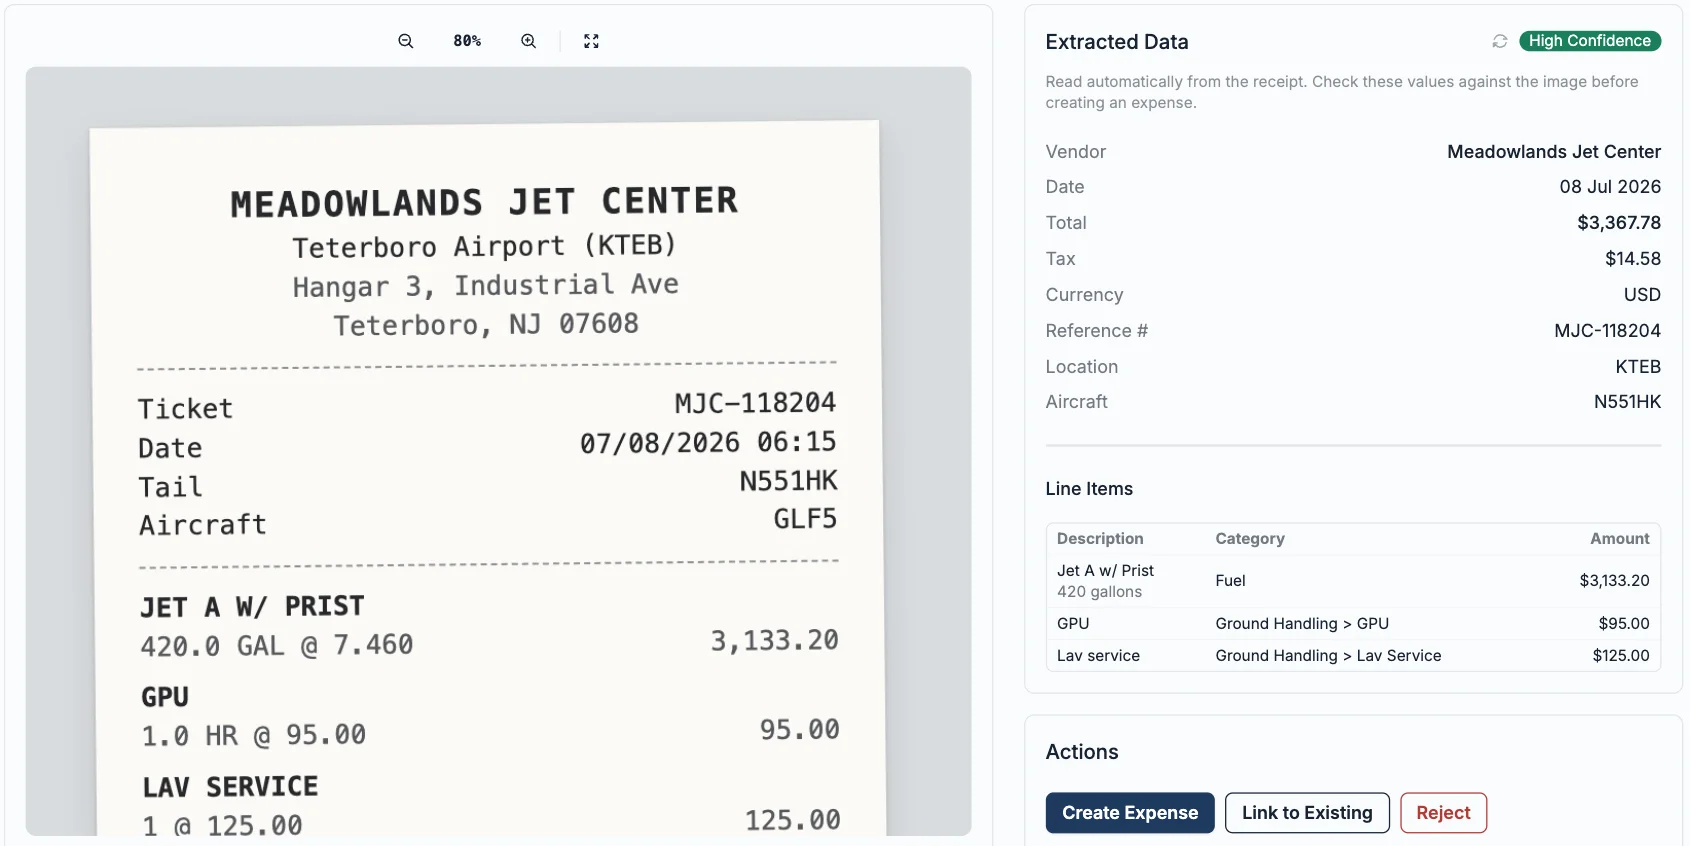Image resolution: width=1690 pixels, height=846 pixels.
Task: Click the Vendor field label
Action: (1076, 152)
